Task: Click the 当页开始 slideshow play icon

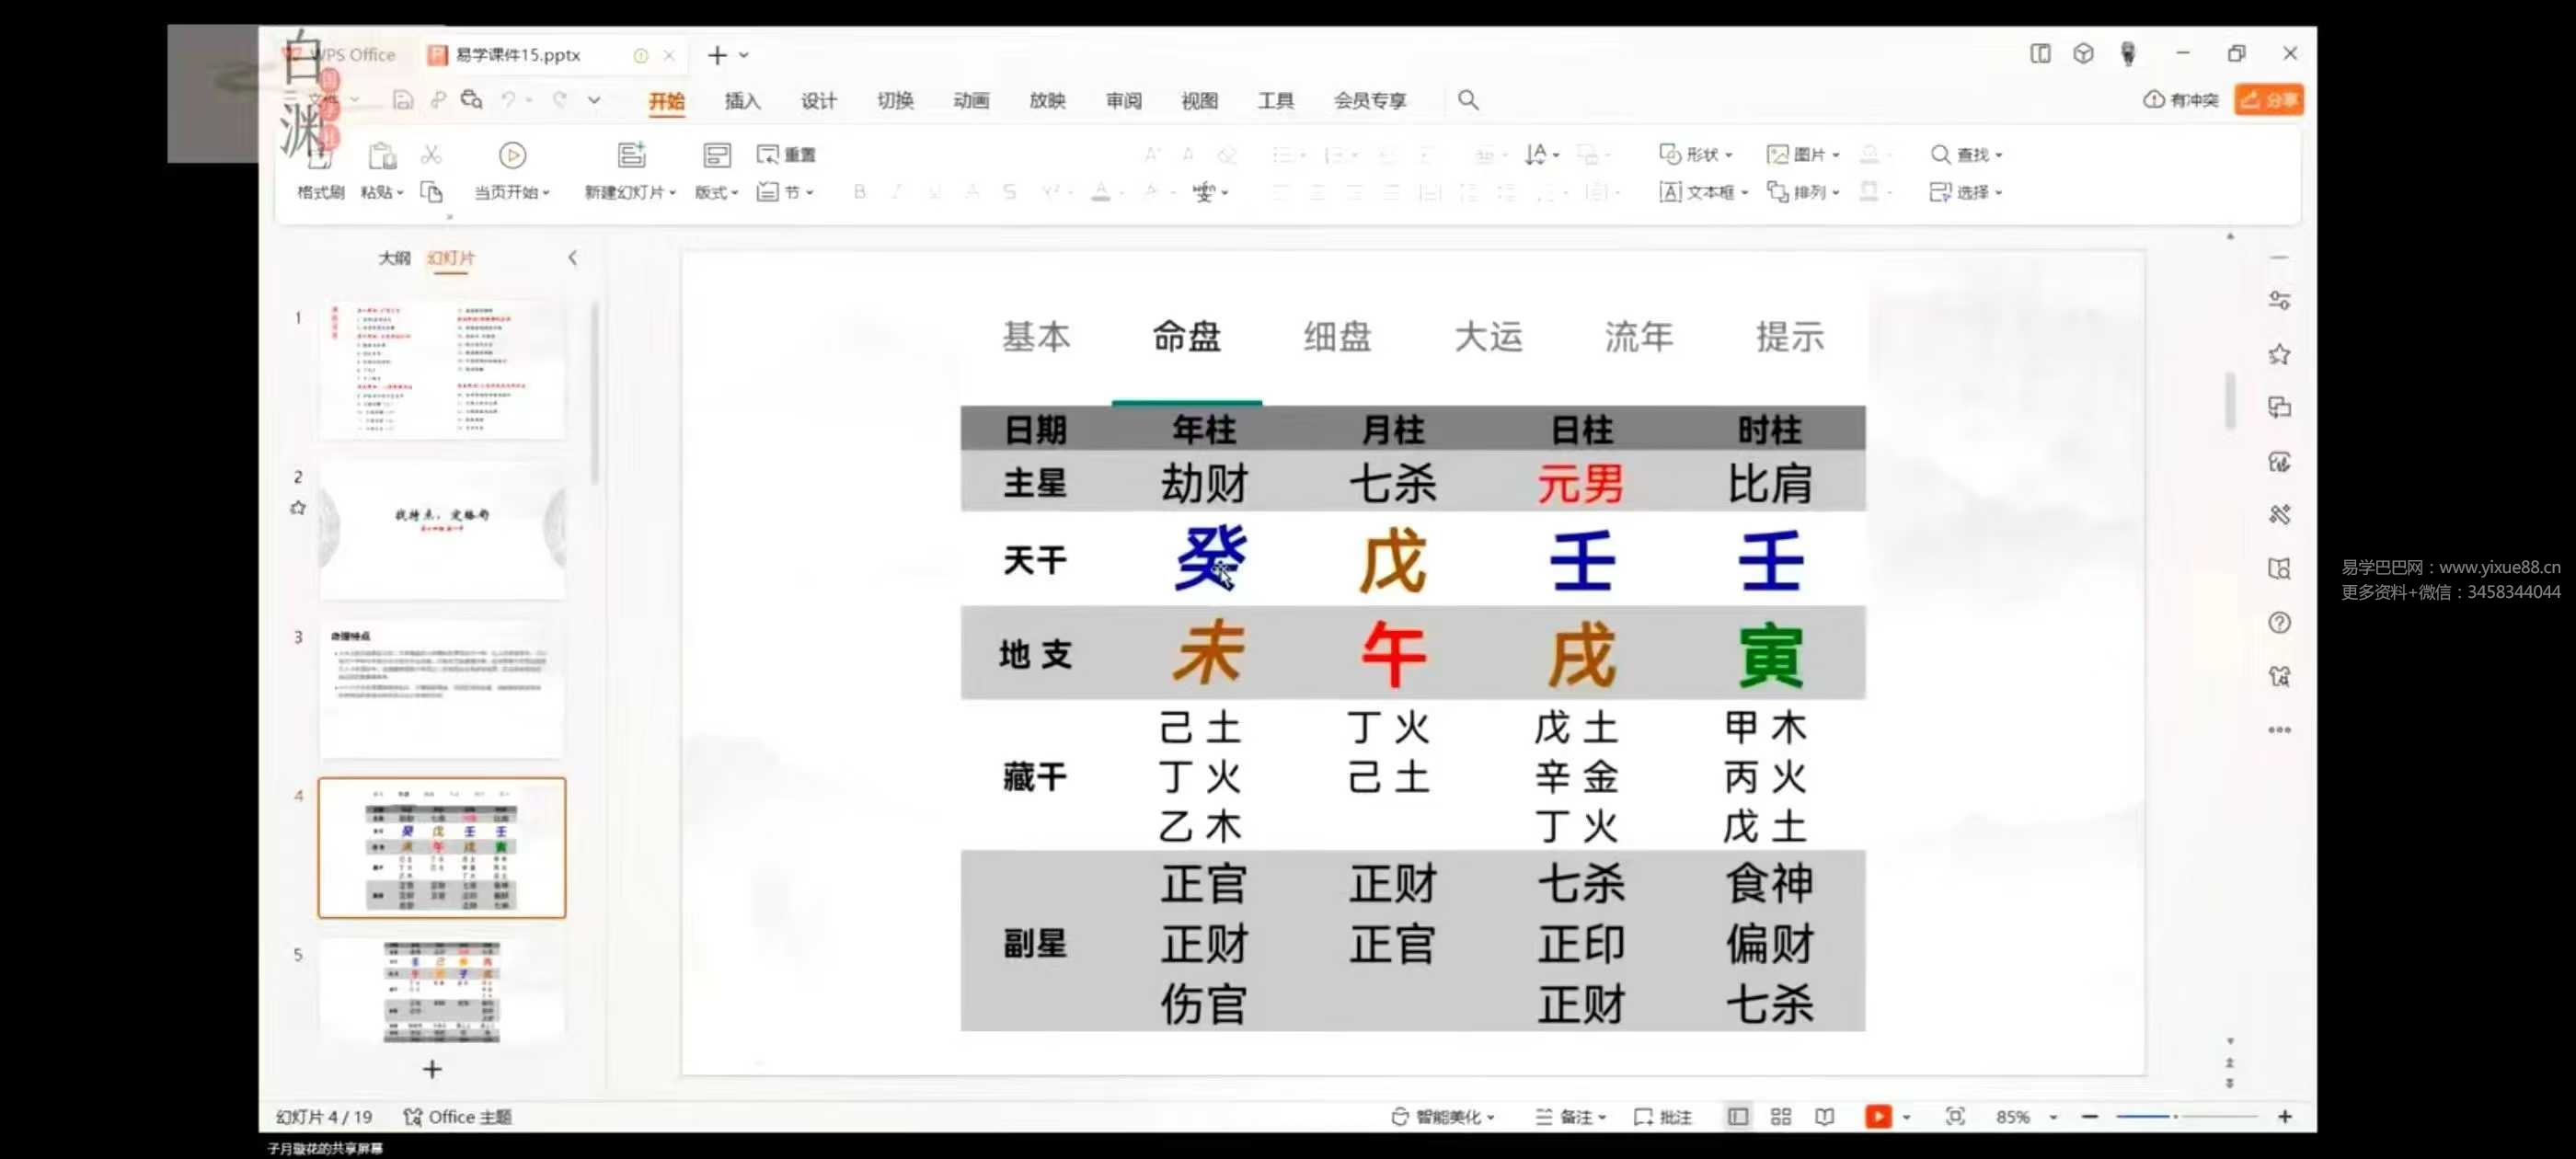Action: pyautogui.click(x=512, y=155)
